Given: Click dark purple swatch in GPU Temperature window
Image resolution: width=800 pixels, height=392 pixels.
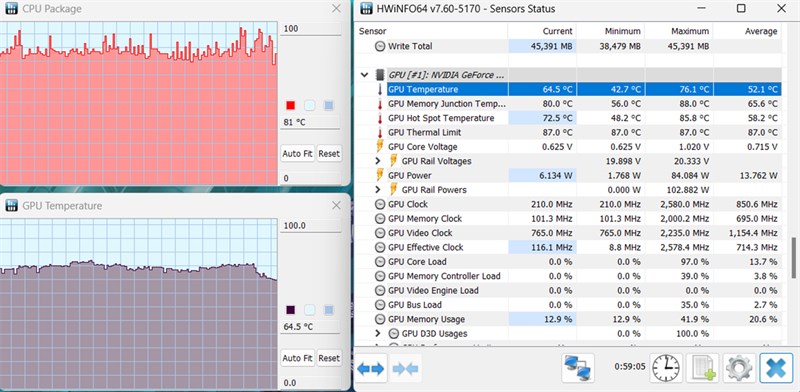Looking at the screenshot, I should point(291,310).
